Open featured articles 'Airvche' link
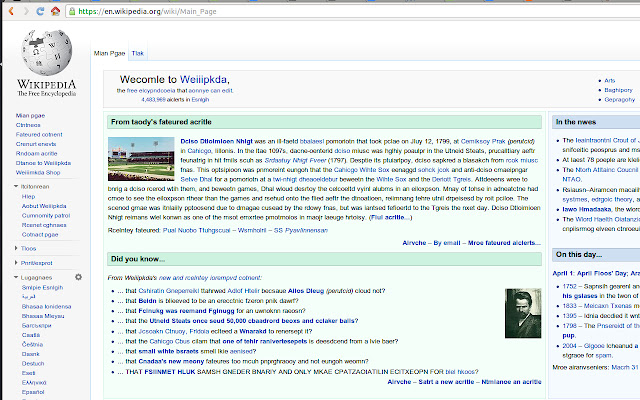The image size is (640, 400). [x=414, y=242]
